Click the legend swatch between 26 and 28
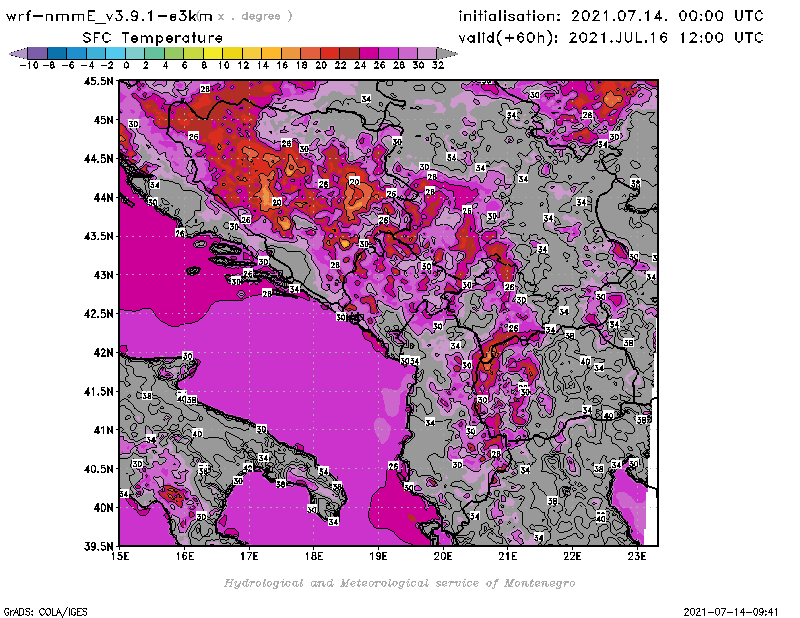 pos(388,53)
